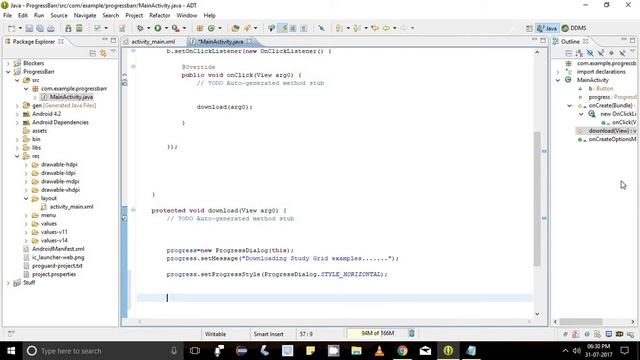Collapse the res folder
Screen dimensions: 640x360
coord(17,156)
